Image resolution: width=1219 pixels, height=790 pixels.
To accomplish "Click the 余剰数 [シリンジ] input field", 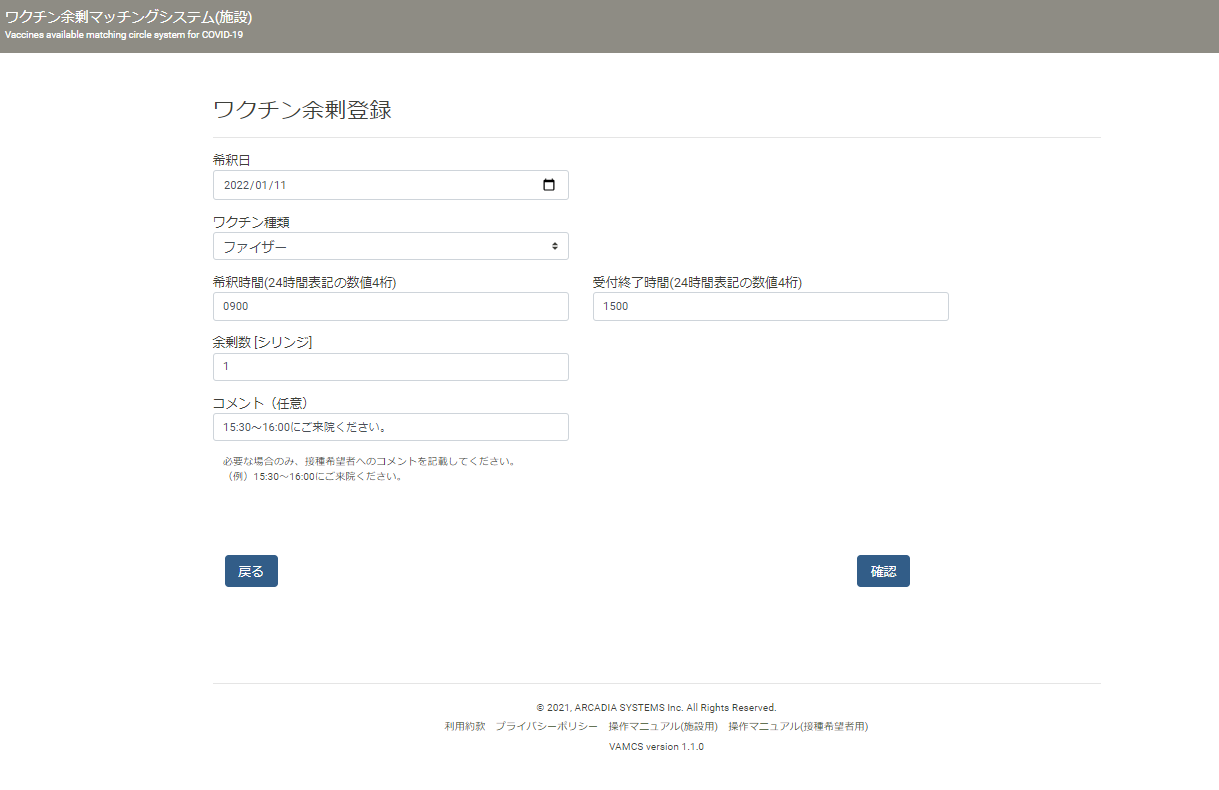I will tap(391, 367).
